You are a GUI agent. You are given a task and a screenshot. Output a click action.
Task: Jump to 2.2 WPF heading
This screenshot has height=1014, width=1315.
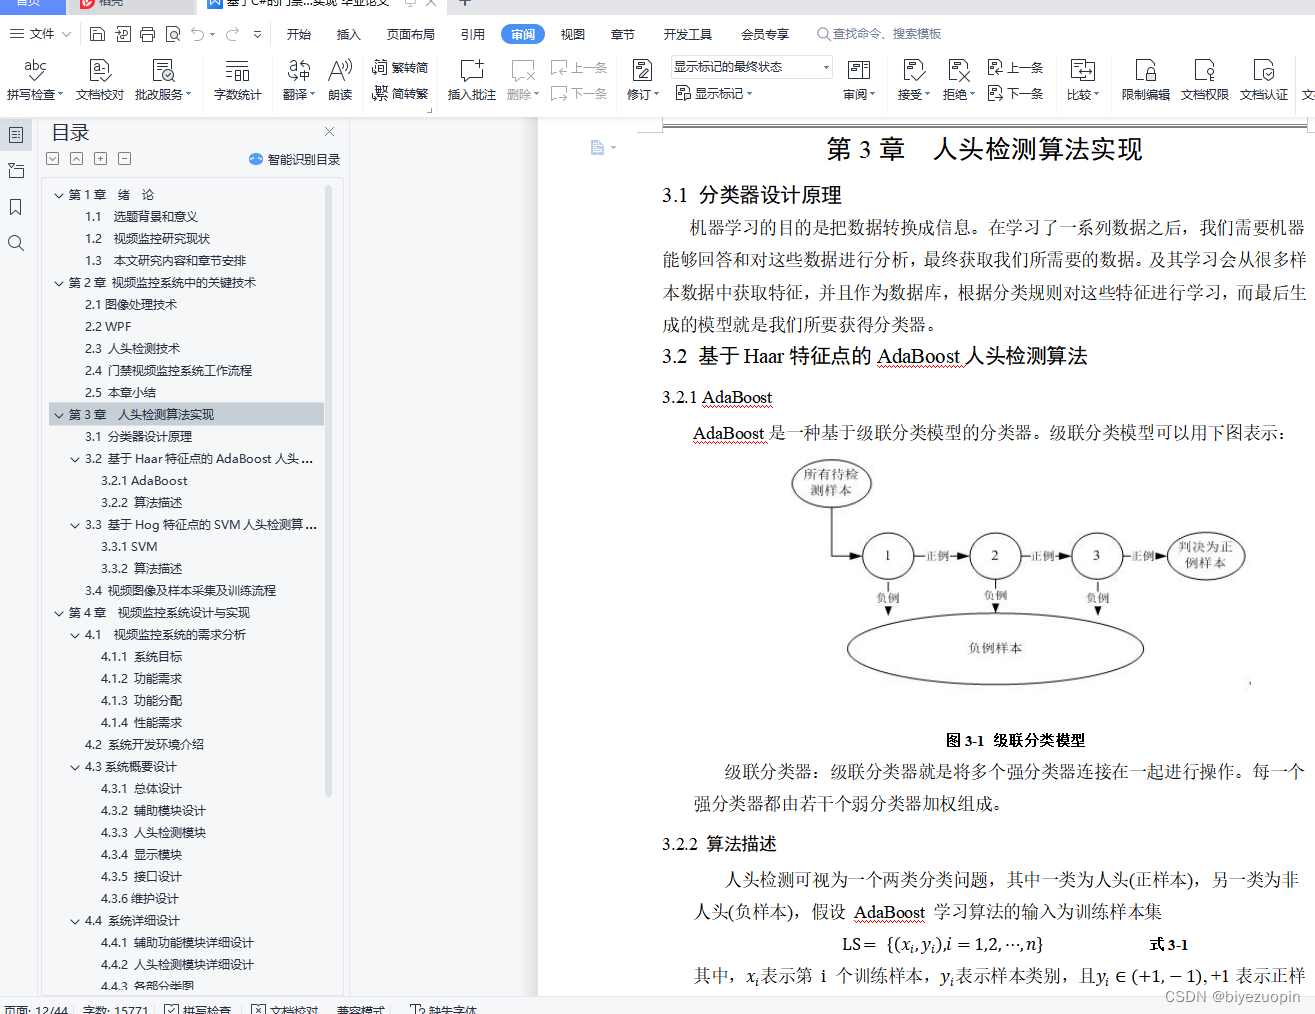[108, 327]
